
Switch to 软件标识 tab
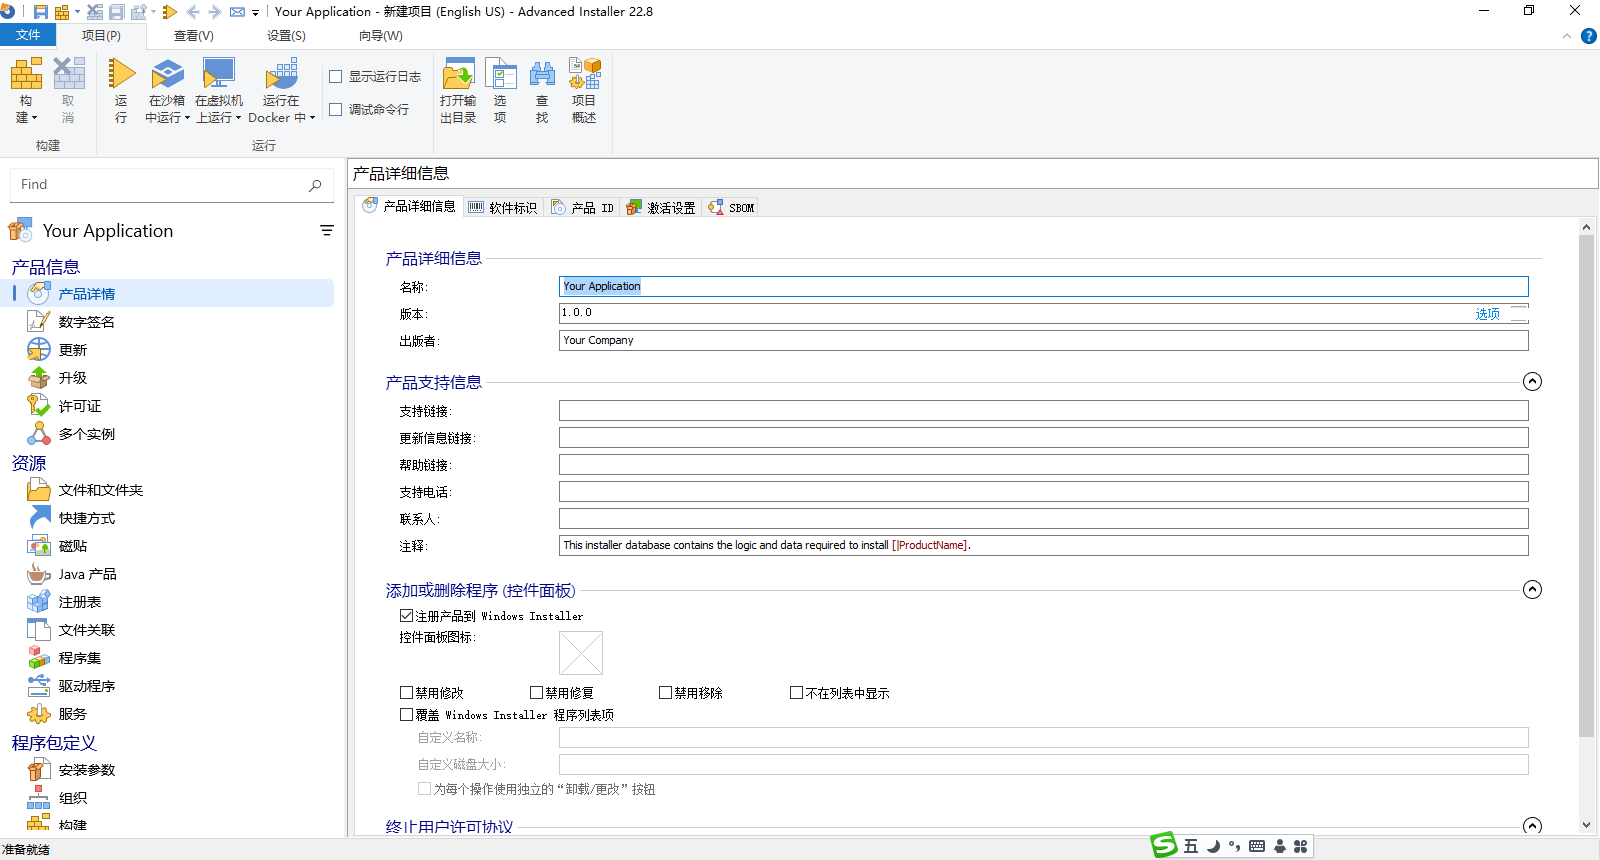tap(502, 207)
